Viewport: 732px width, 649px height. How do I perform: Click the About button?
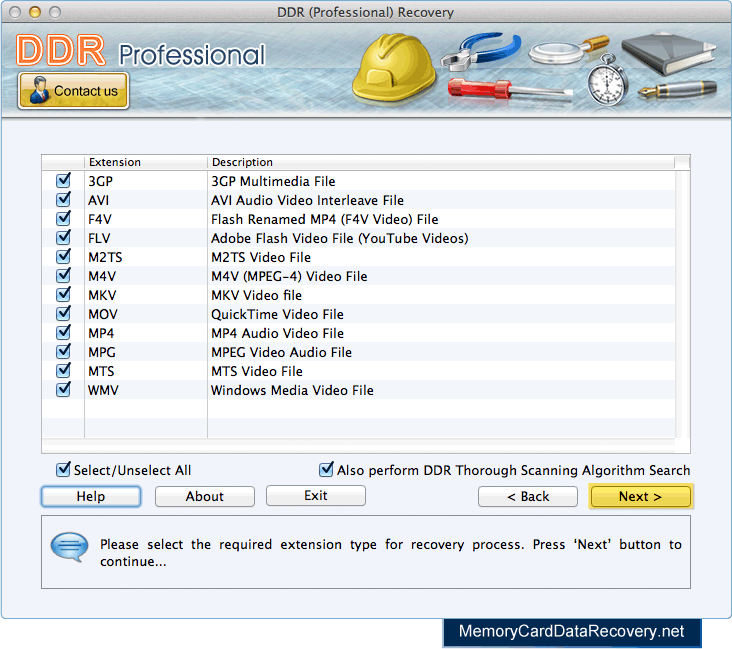point(204,496)
